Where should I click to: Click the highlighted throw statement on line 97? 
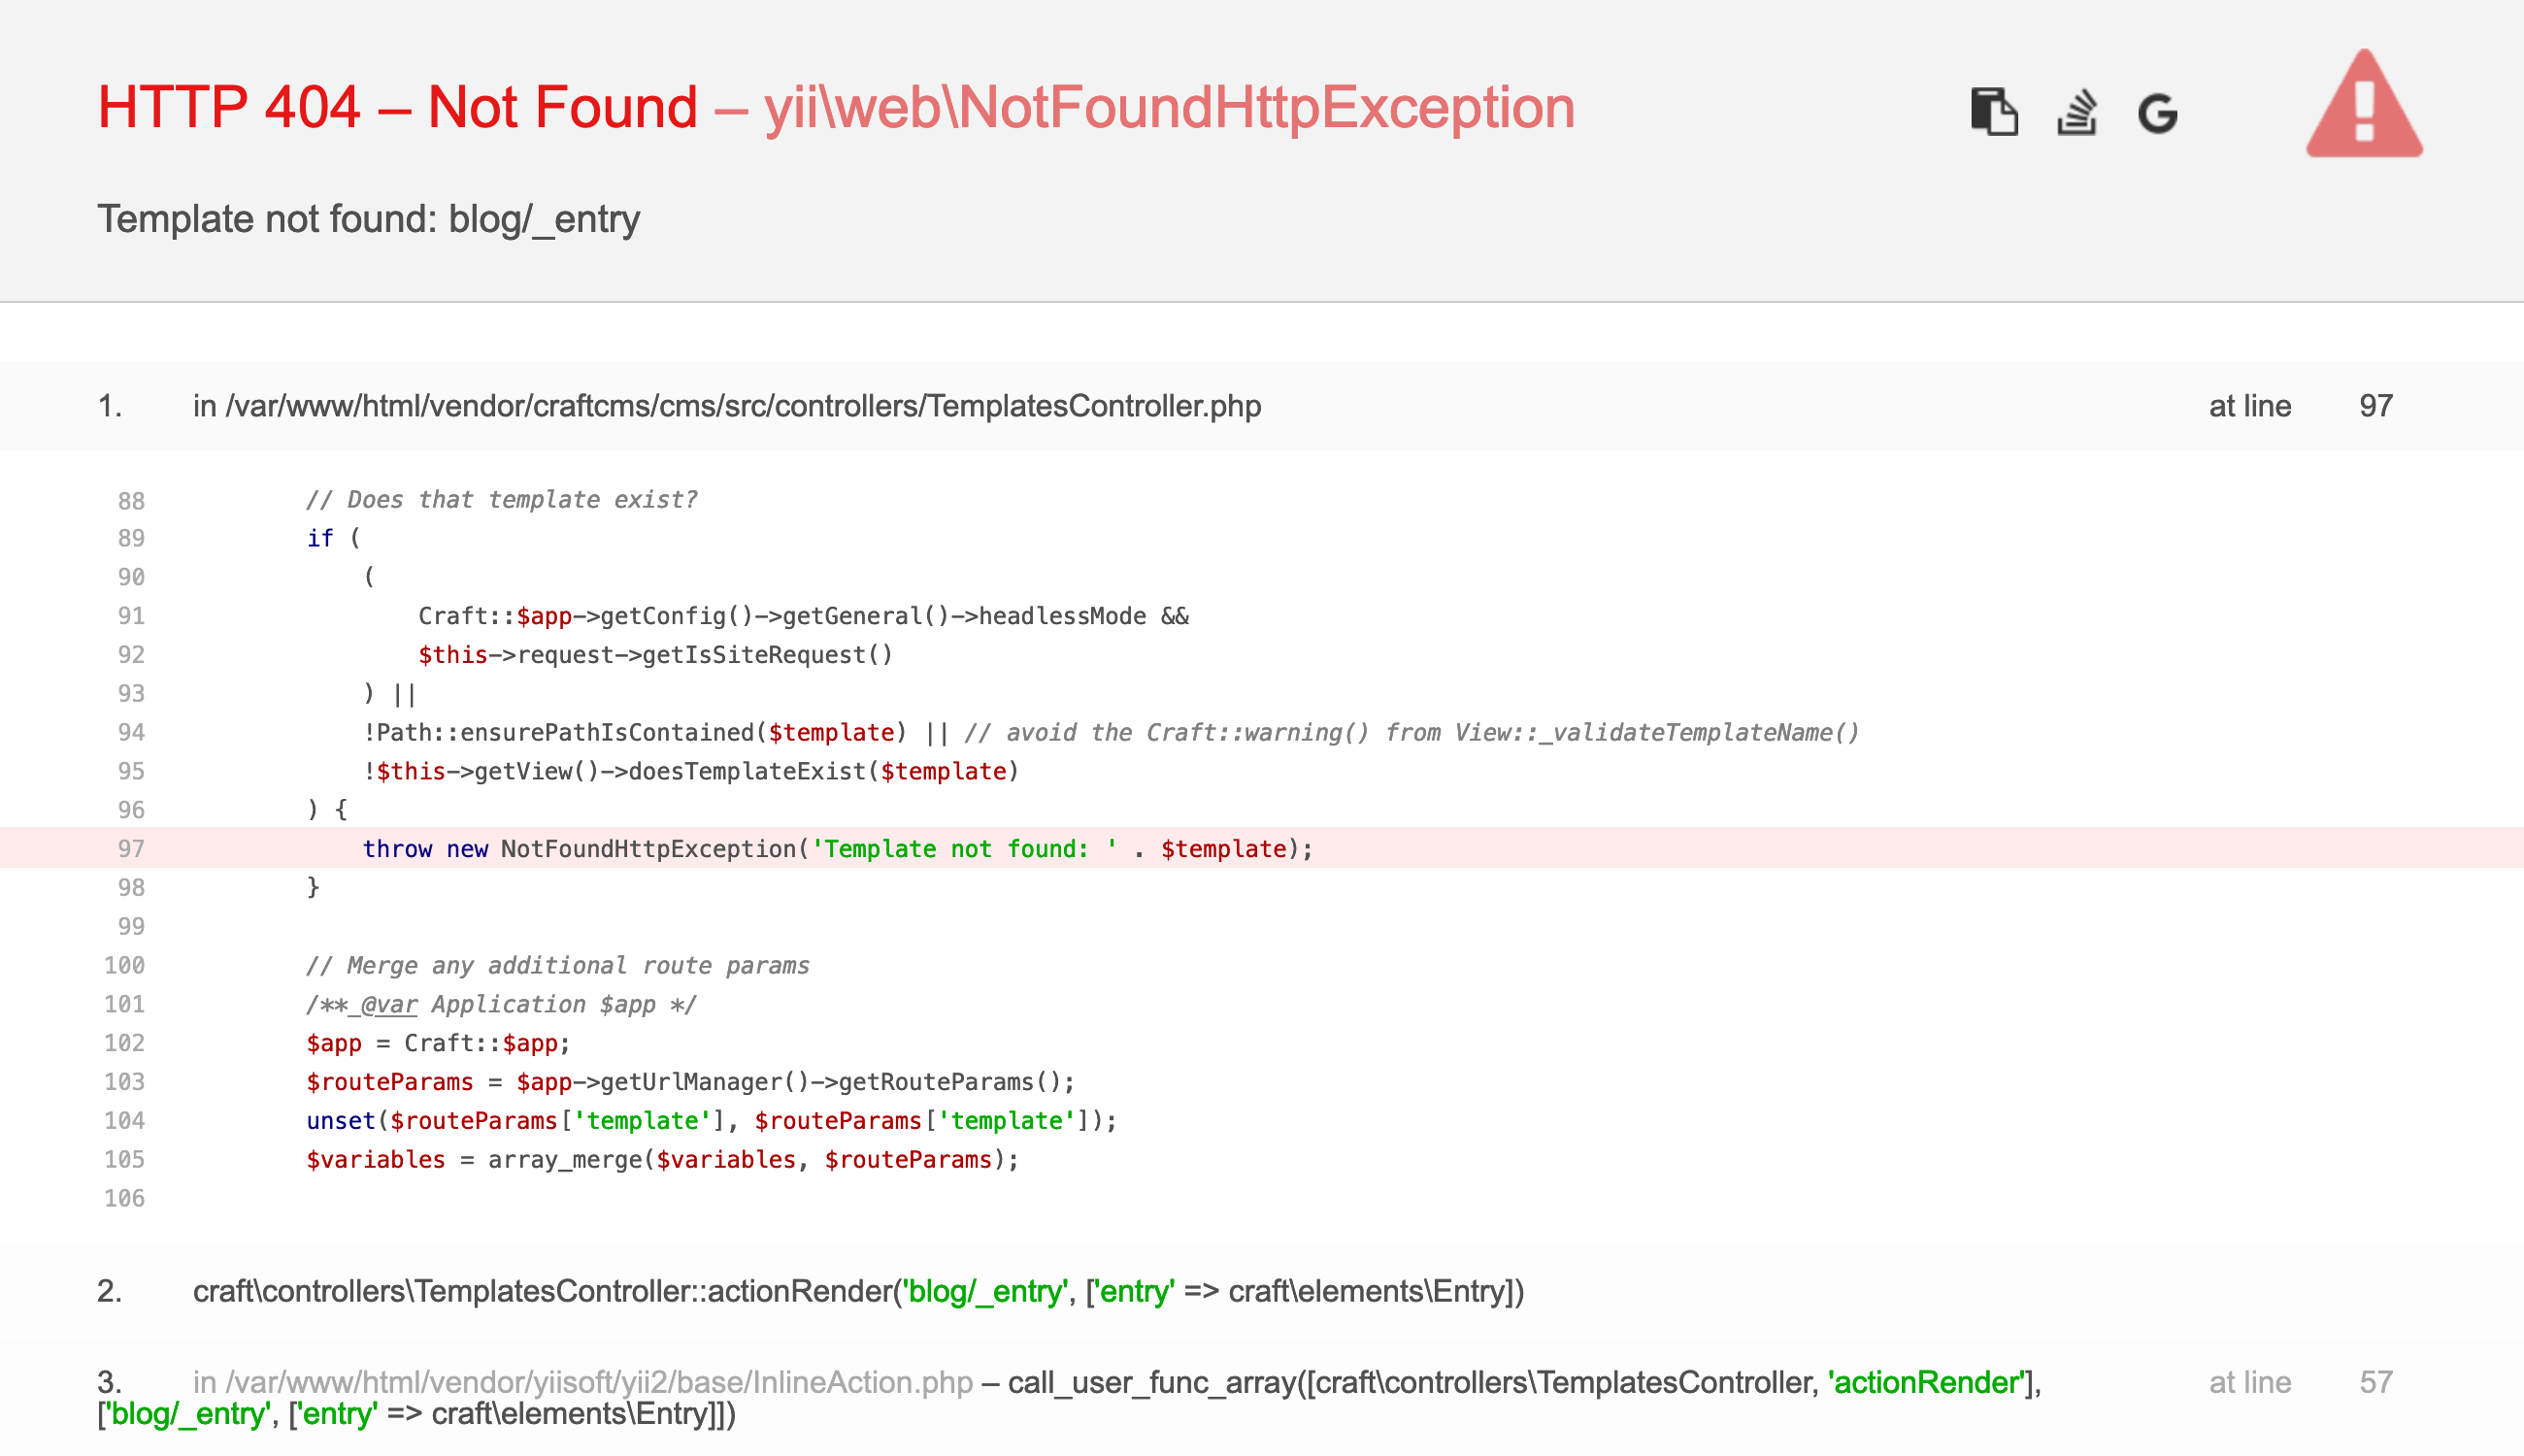[x=838, y=848]
